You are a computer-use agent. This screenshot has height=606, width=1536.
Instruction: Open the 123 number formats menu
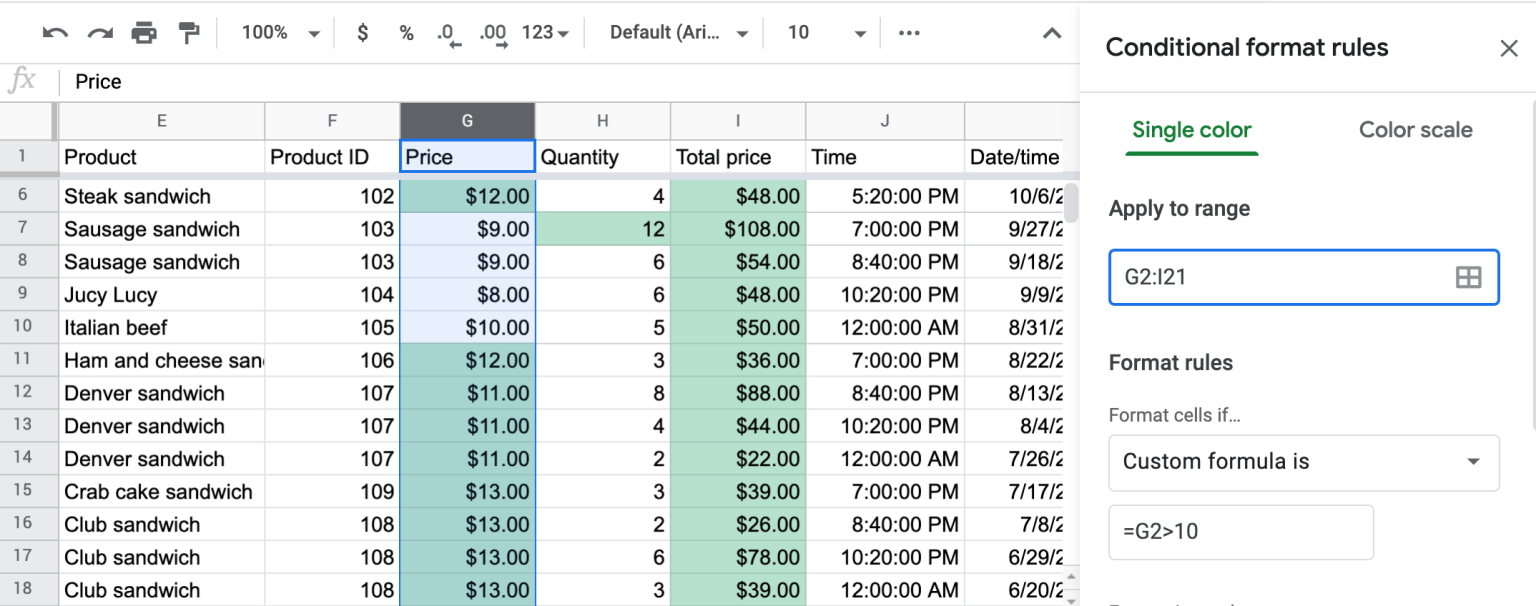tap(540, 32)
